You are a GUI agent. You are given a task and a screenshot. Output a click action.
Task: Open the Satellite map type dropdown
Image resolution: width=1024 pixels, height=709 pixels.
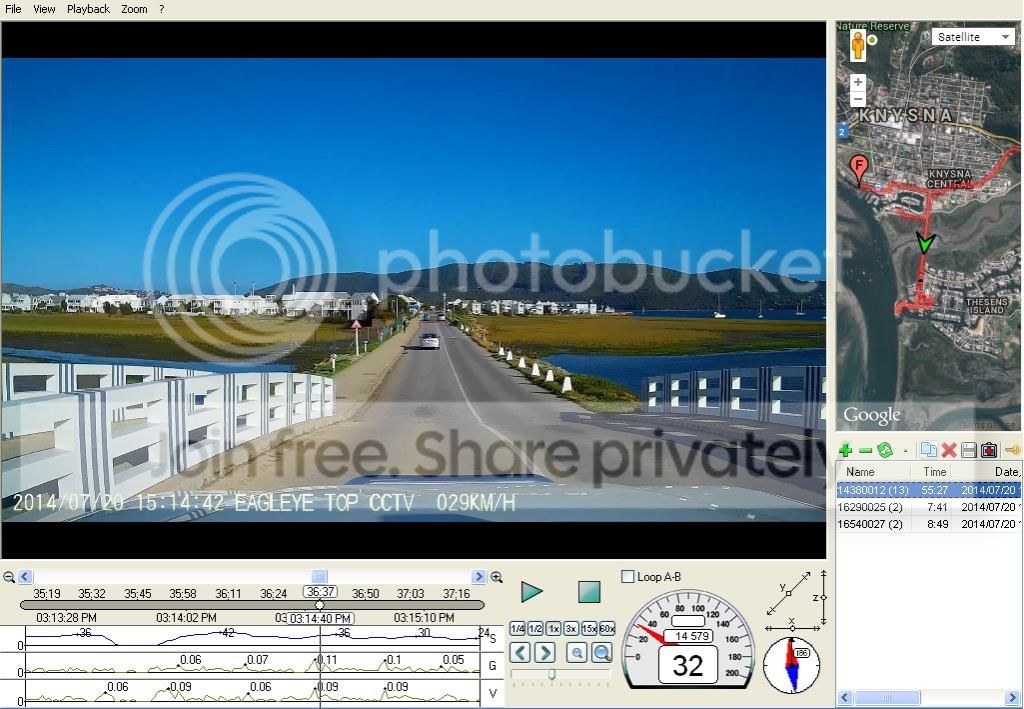(x=972, y=37)
